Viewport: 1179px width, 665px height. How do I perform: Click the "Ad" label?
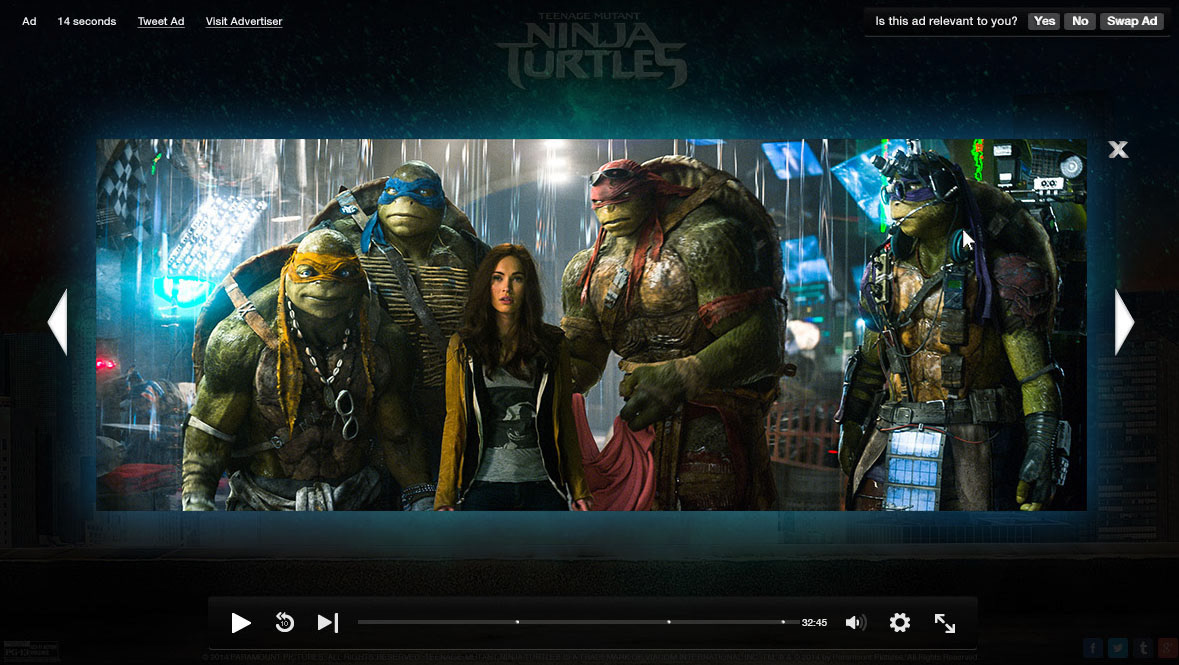tap(29, 21)
